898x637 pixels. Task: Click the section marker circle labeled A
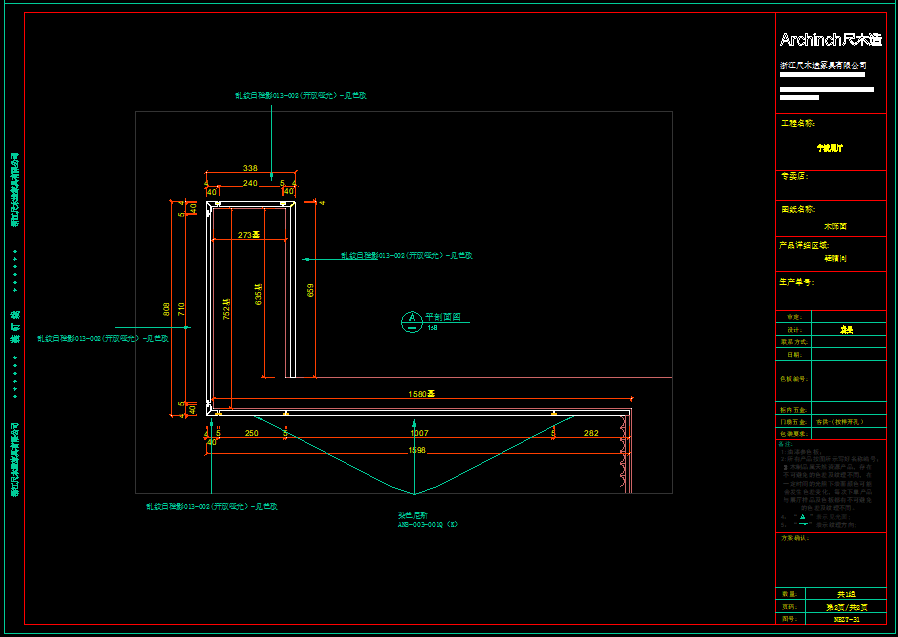point(411,320)
